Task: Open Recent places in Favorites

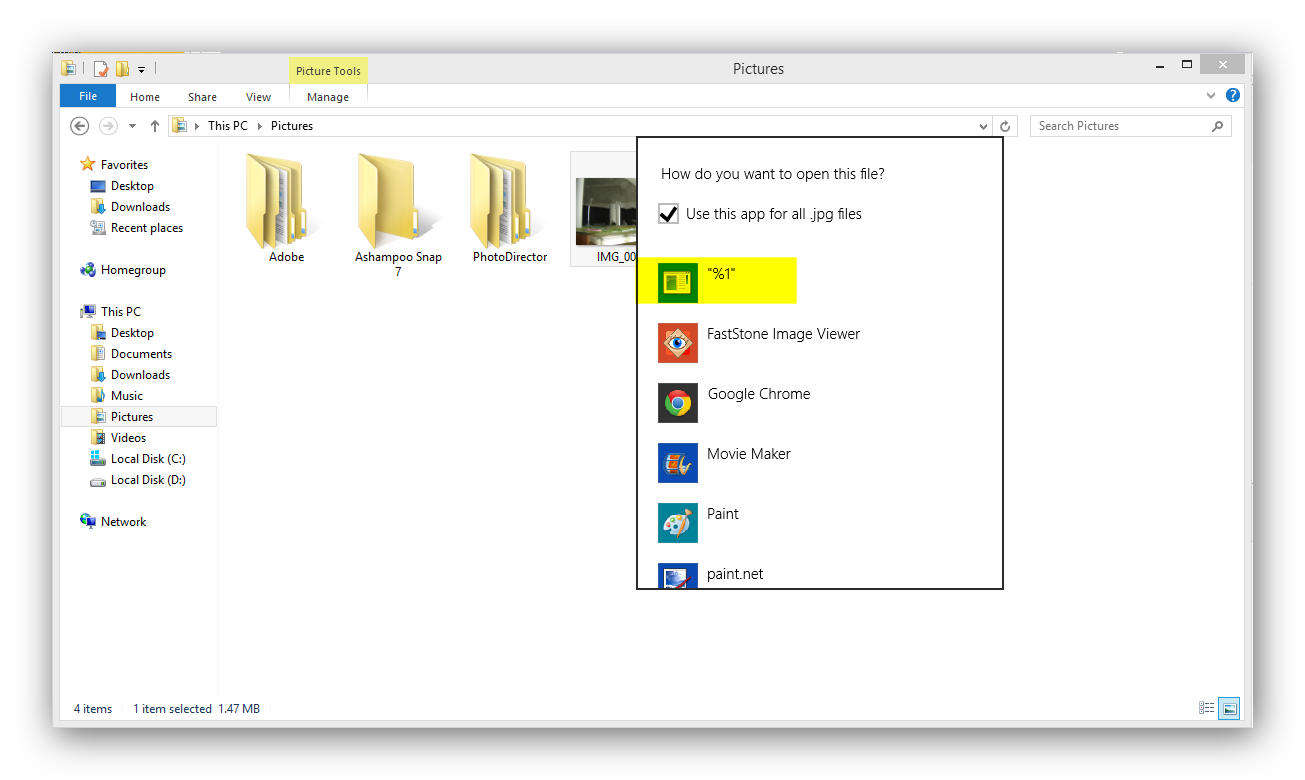Action: (x=147, y=228)
